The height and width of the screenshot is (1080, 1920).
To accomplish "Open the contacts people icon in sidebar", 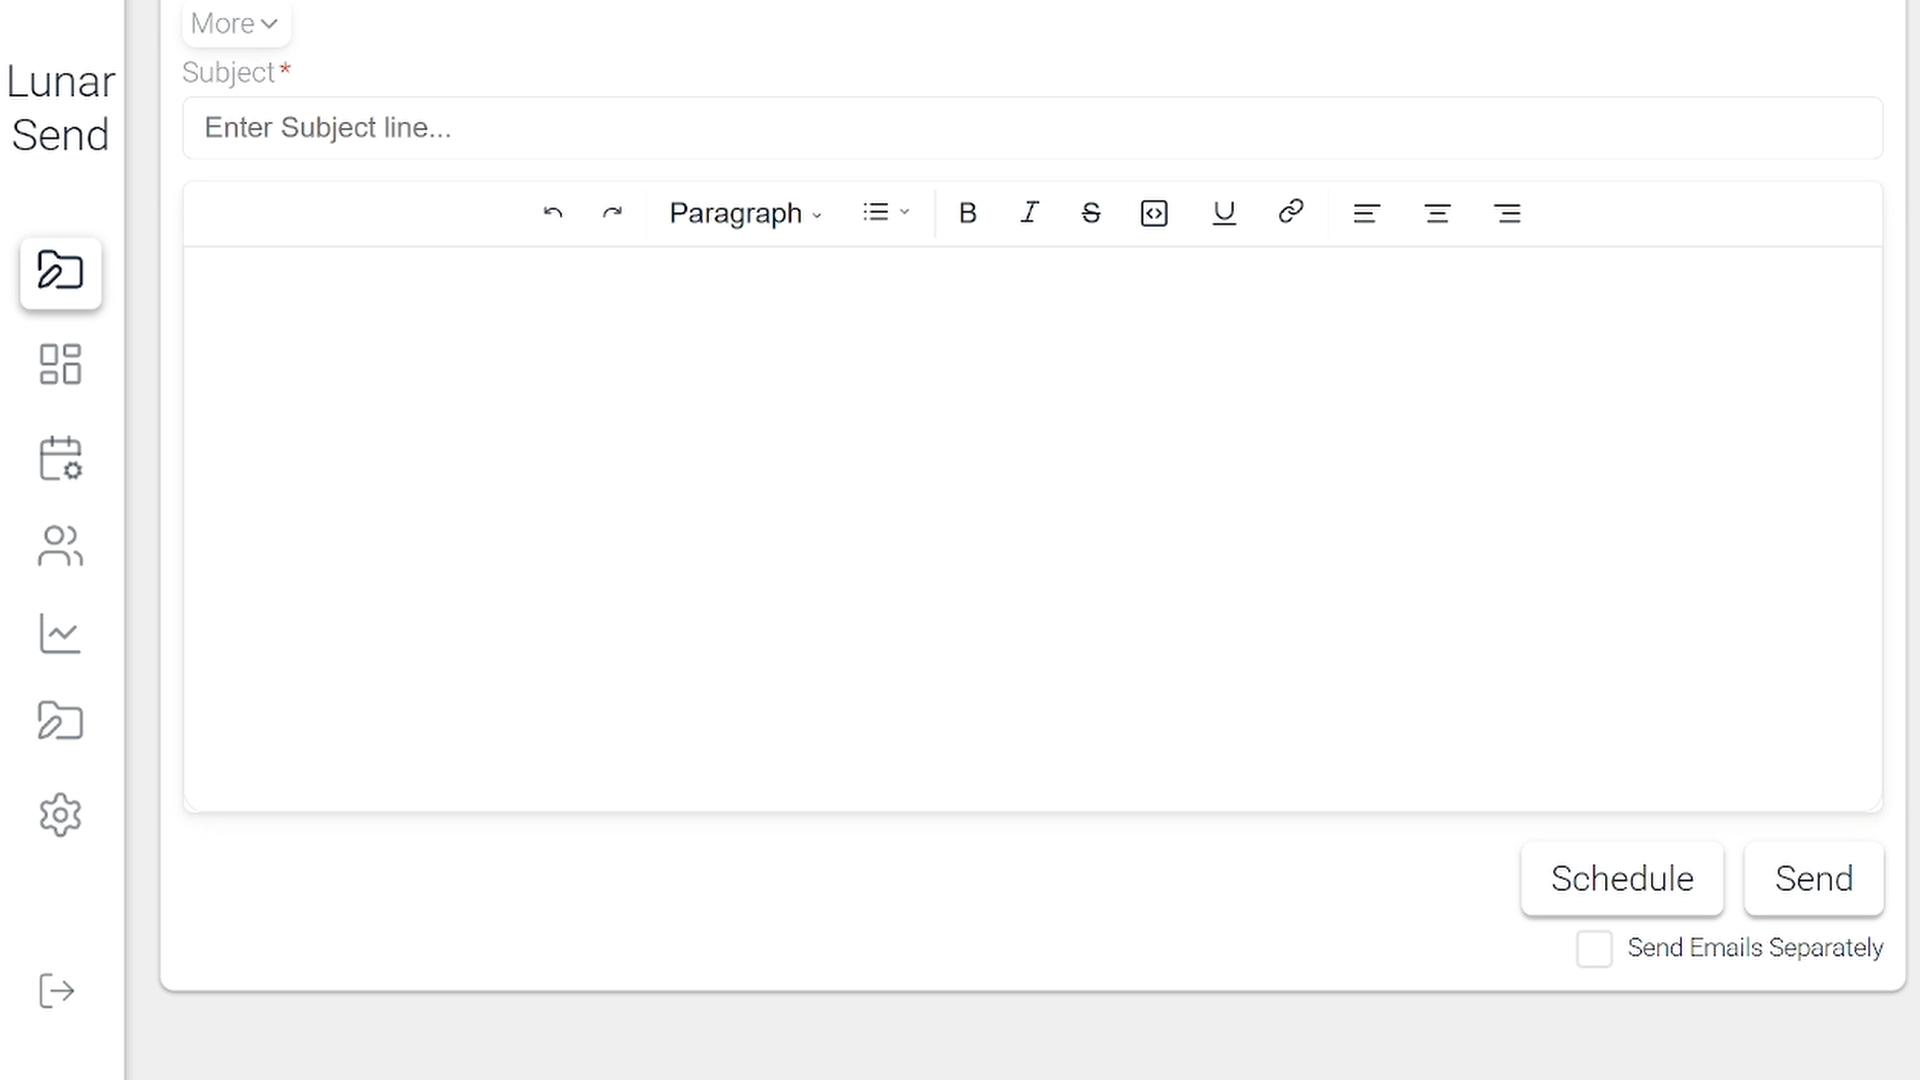I will coord(60,546).
